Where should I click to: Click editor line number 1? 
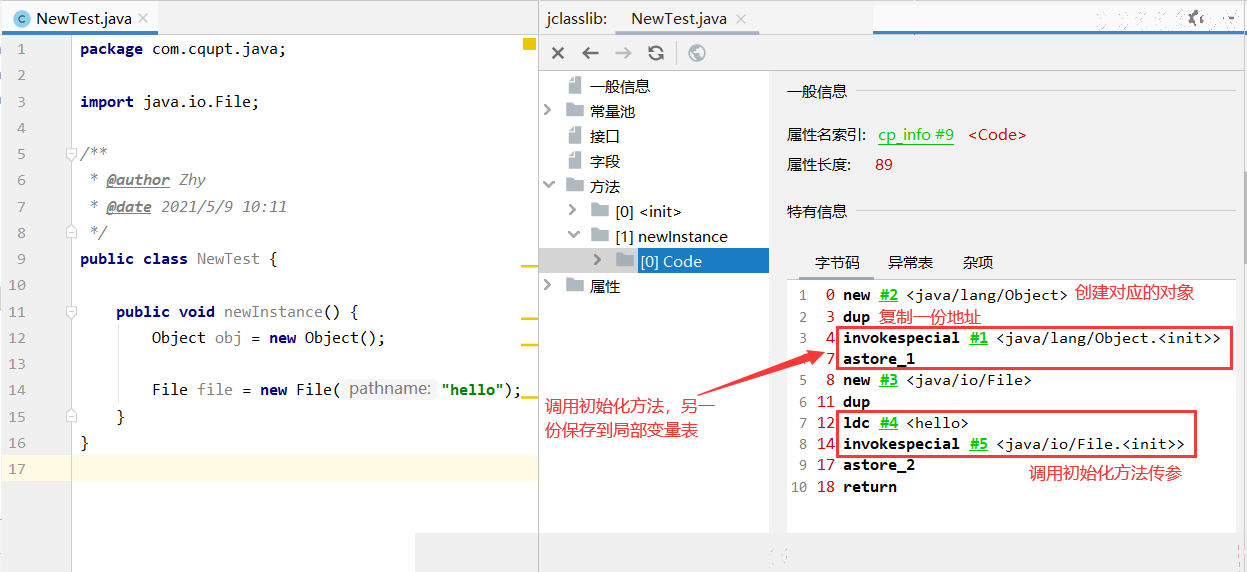[21, 49]
